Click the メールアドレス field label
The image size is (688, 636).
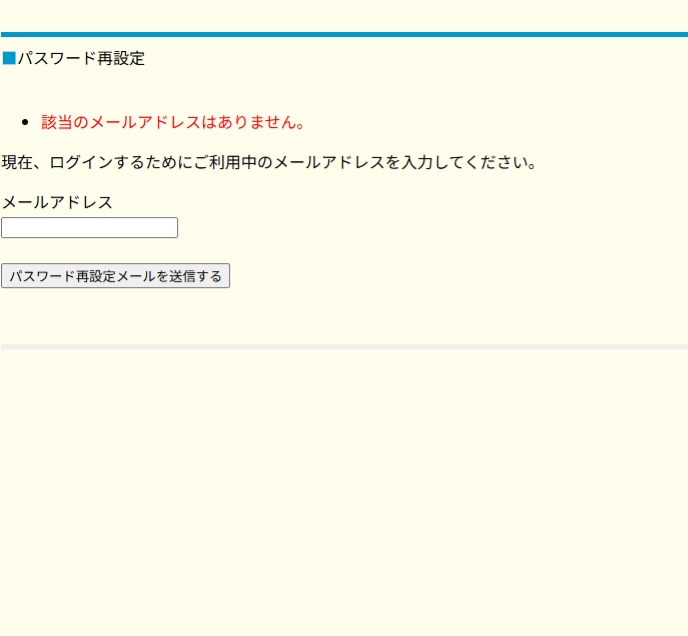click(x=57, y=202)
